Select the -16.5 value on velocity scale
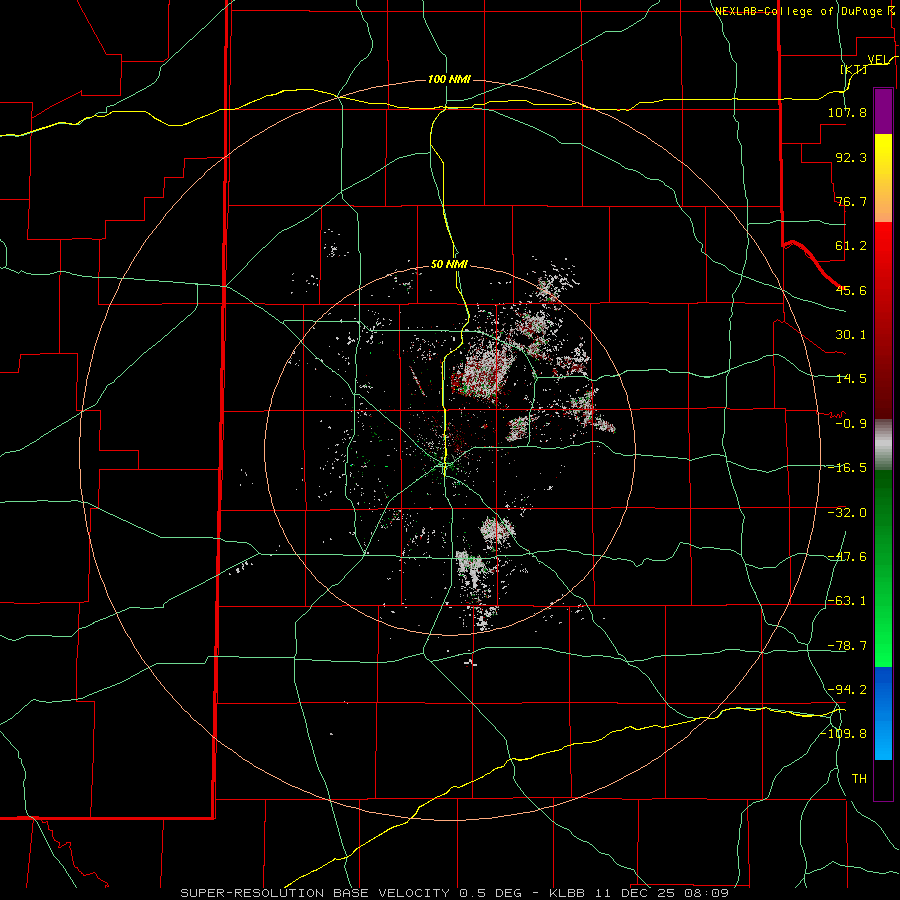Image resolution: width=900 pixels, height=900 pixels. [847, 468]
